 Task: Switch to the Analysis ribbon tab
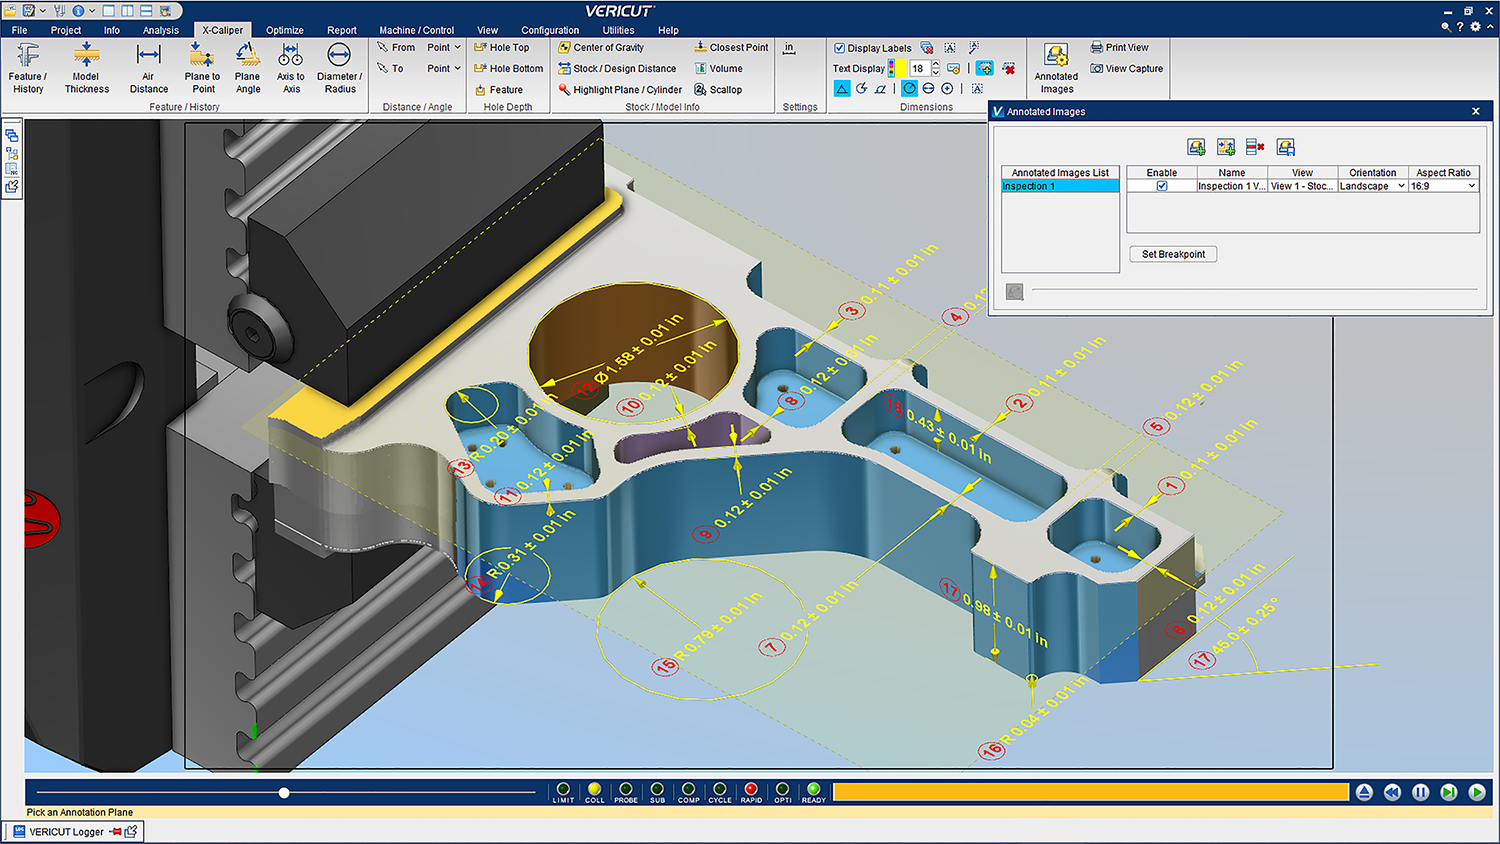[160, 30]
